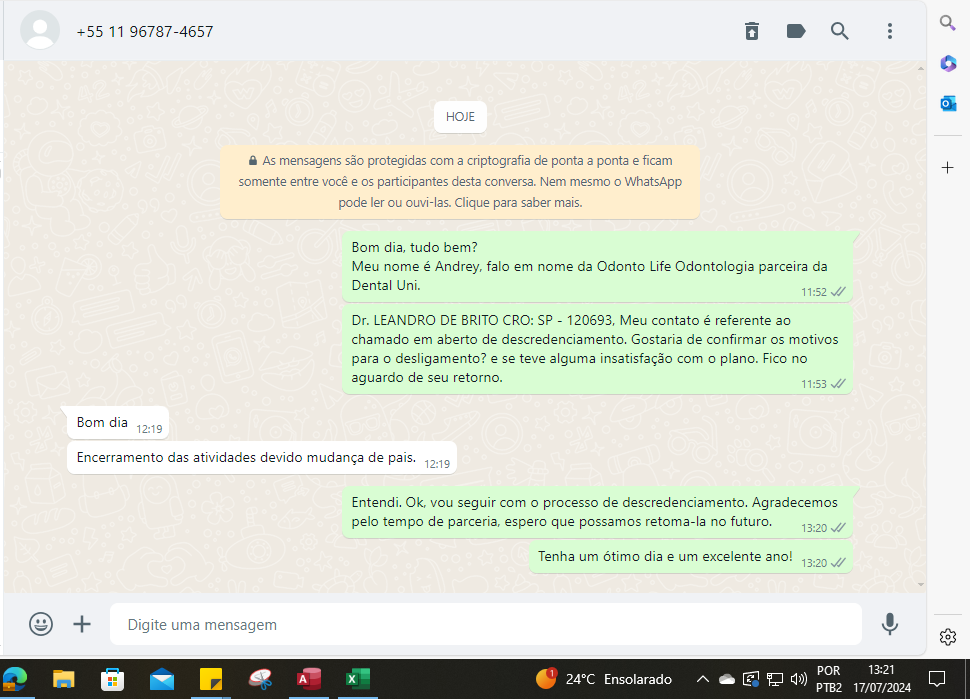Open Microsoft 365 Copilot in Edge sidebar
The height and width of the screenshot is (699, 970).
click(948, 63)
